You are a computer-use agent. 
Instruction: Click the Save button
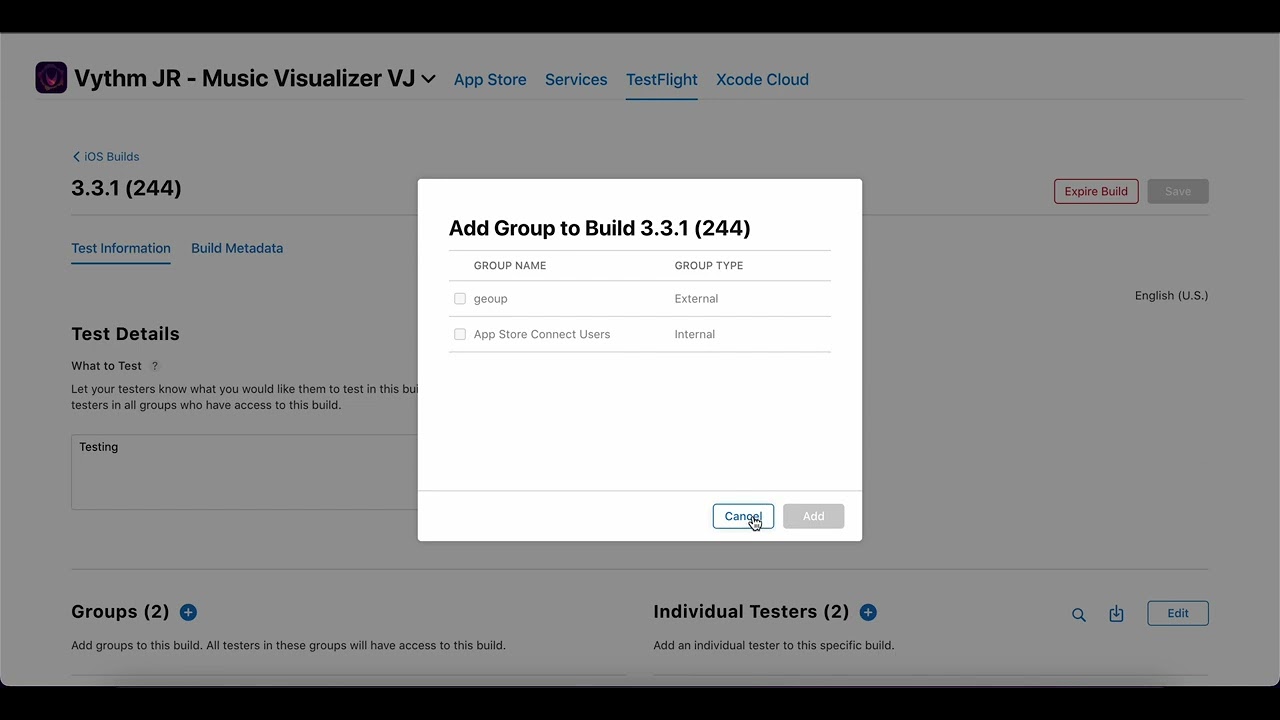click(x=1178, y=191)
